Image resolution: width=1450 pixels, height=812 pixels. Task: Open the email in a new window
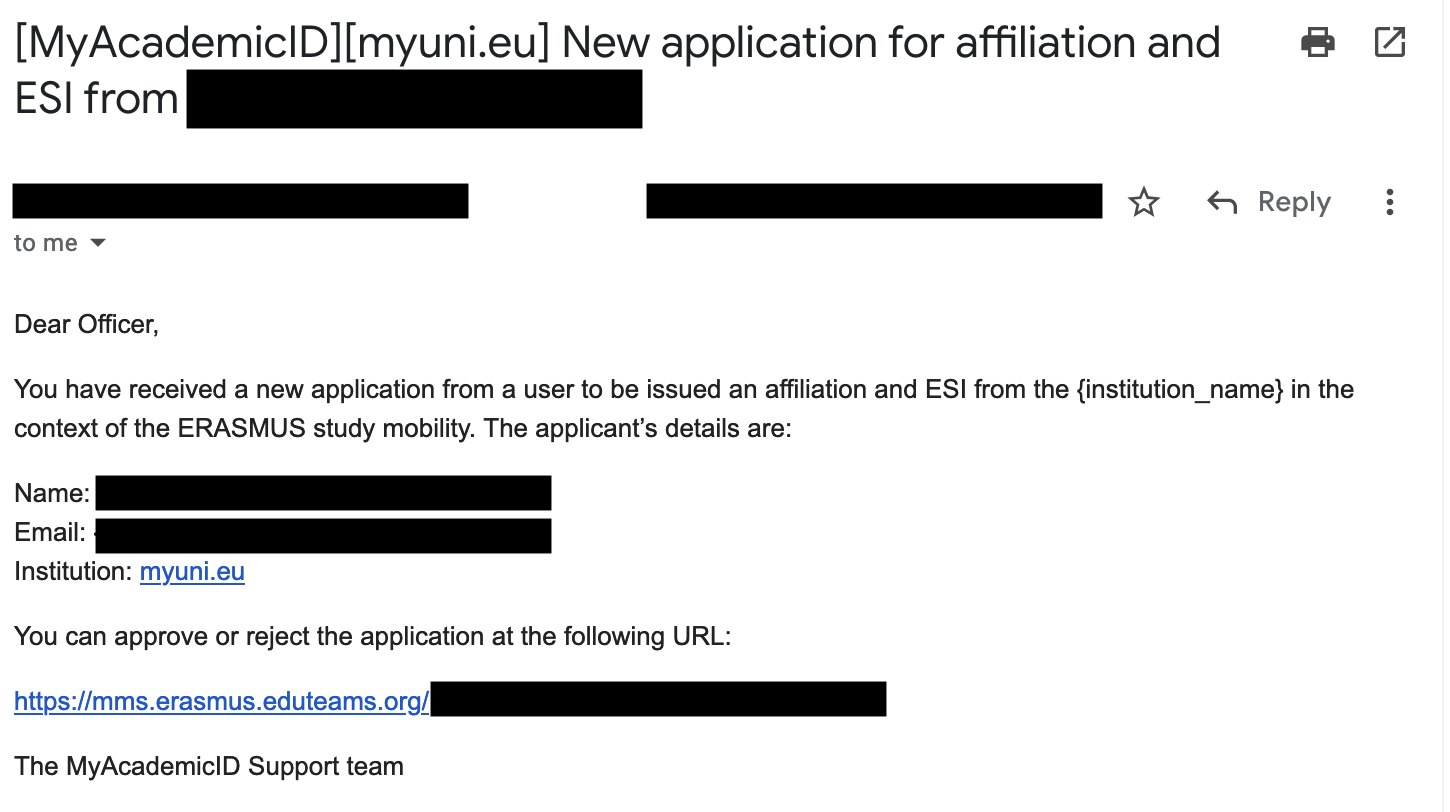(1390, 42)
